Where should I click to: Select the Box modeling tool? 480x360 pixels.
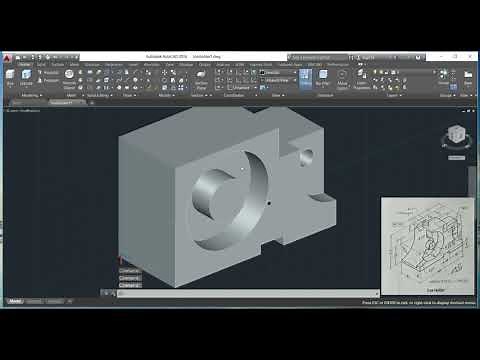[10, 77]
